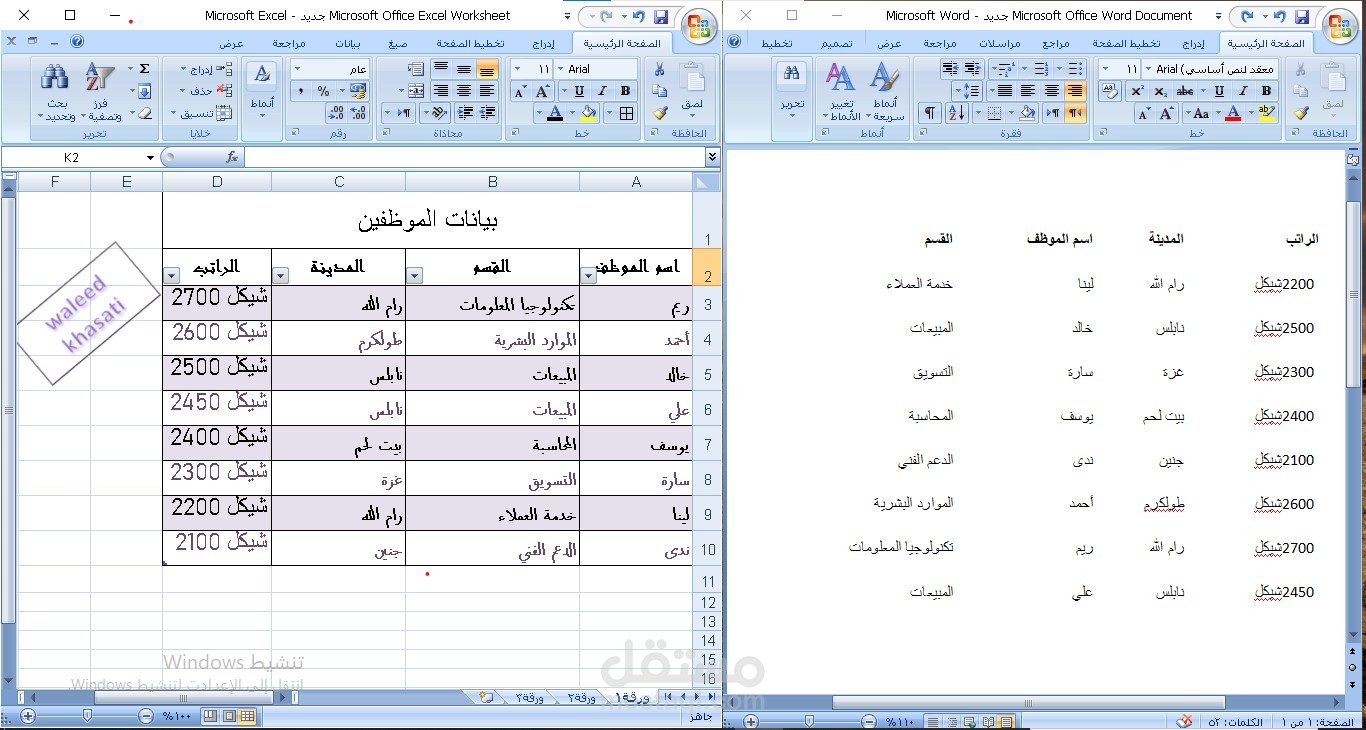Apply comma style in Excel number group

tap(301, 91)
